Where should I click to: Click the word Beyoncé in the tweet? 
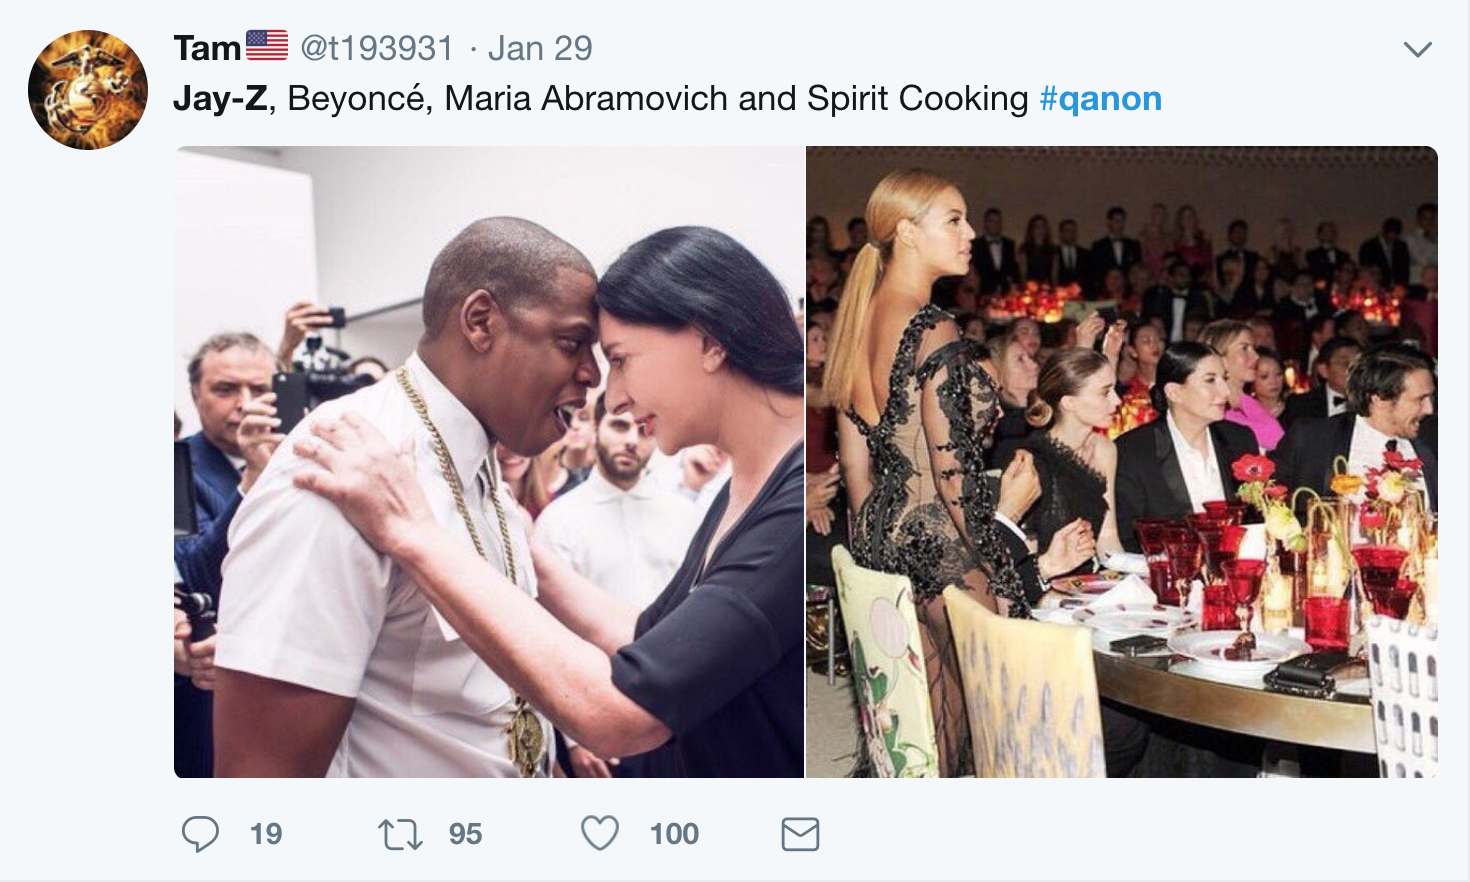coord(356,99)
